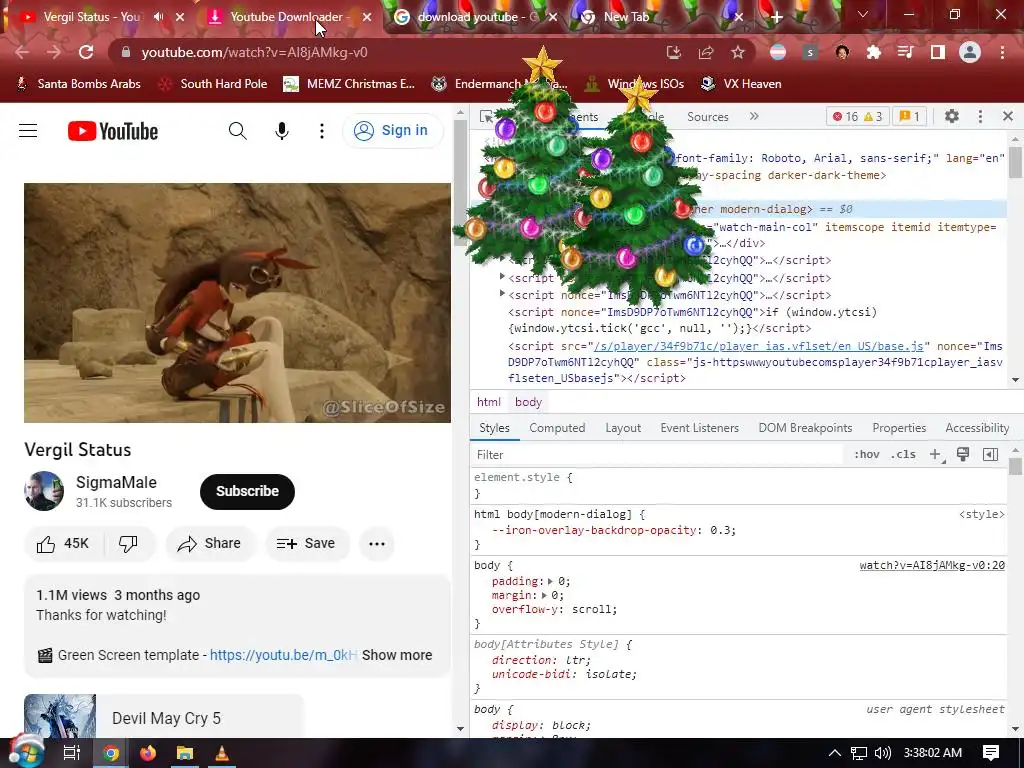Screen dimensions: 1024x768
Task: Open YouTube search with magnifier icon
Action: click(x=238, y=131)
